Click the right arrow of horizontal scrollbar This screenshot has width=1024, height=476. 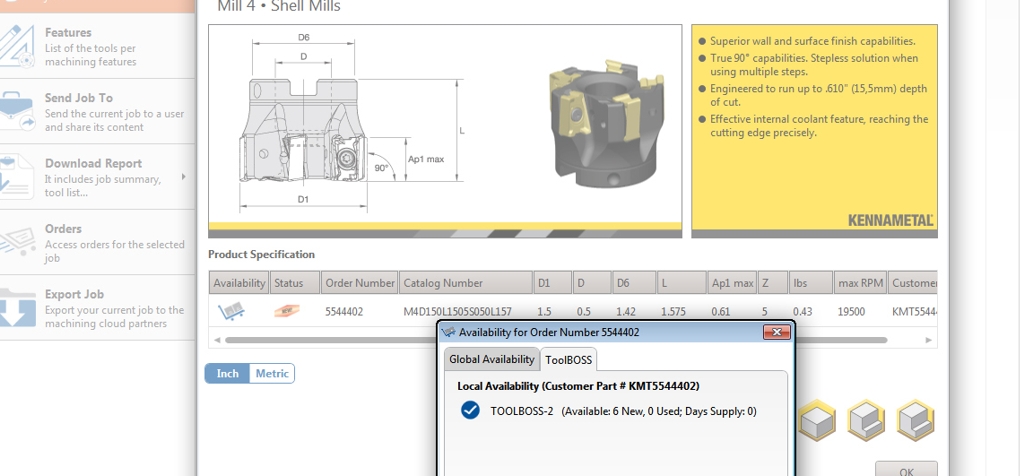click(929, 340)
